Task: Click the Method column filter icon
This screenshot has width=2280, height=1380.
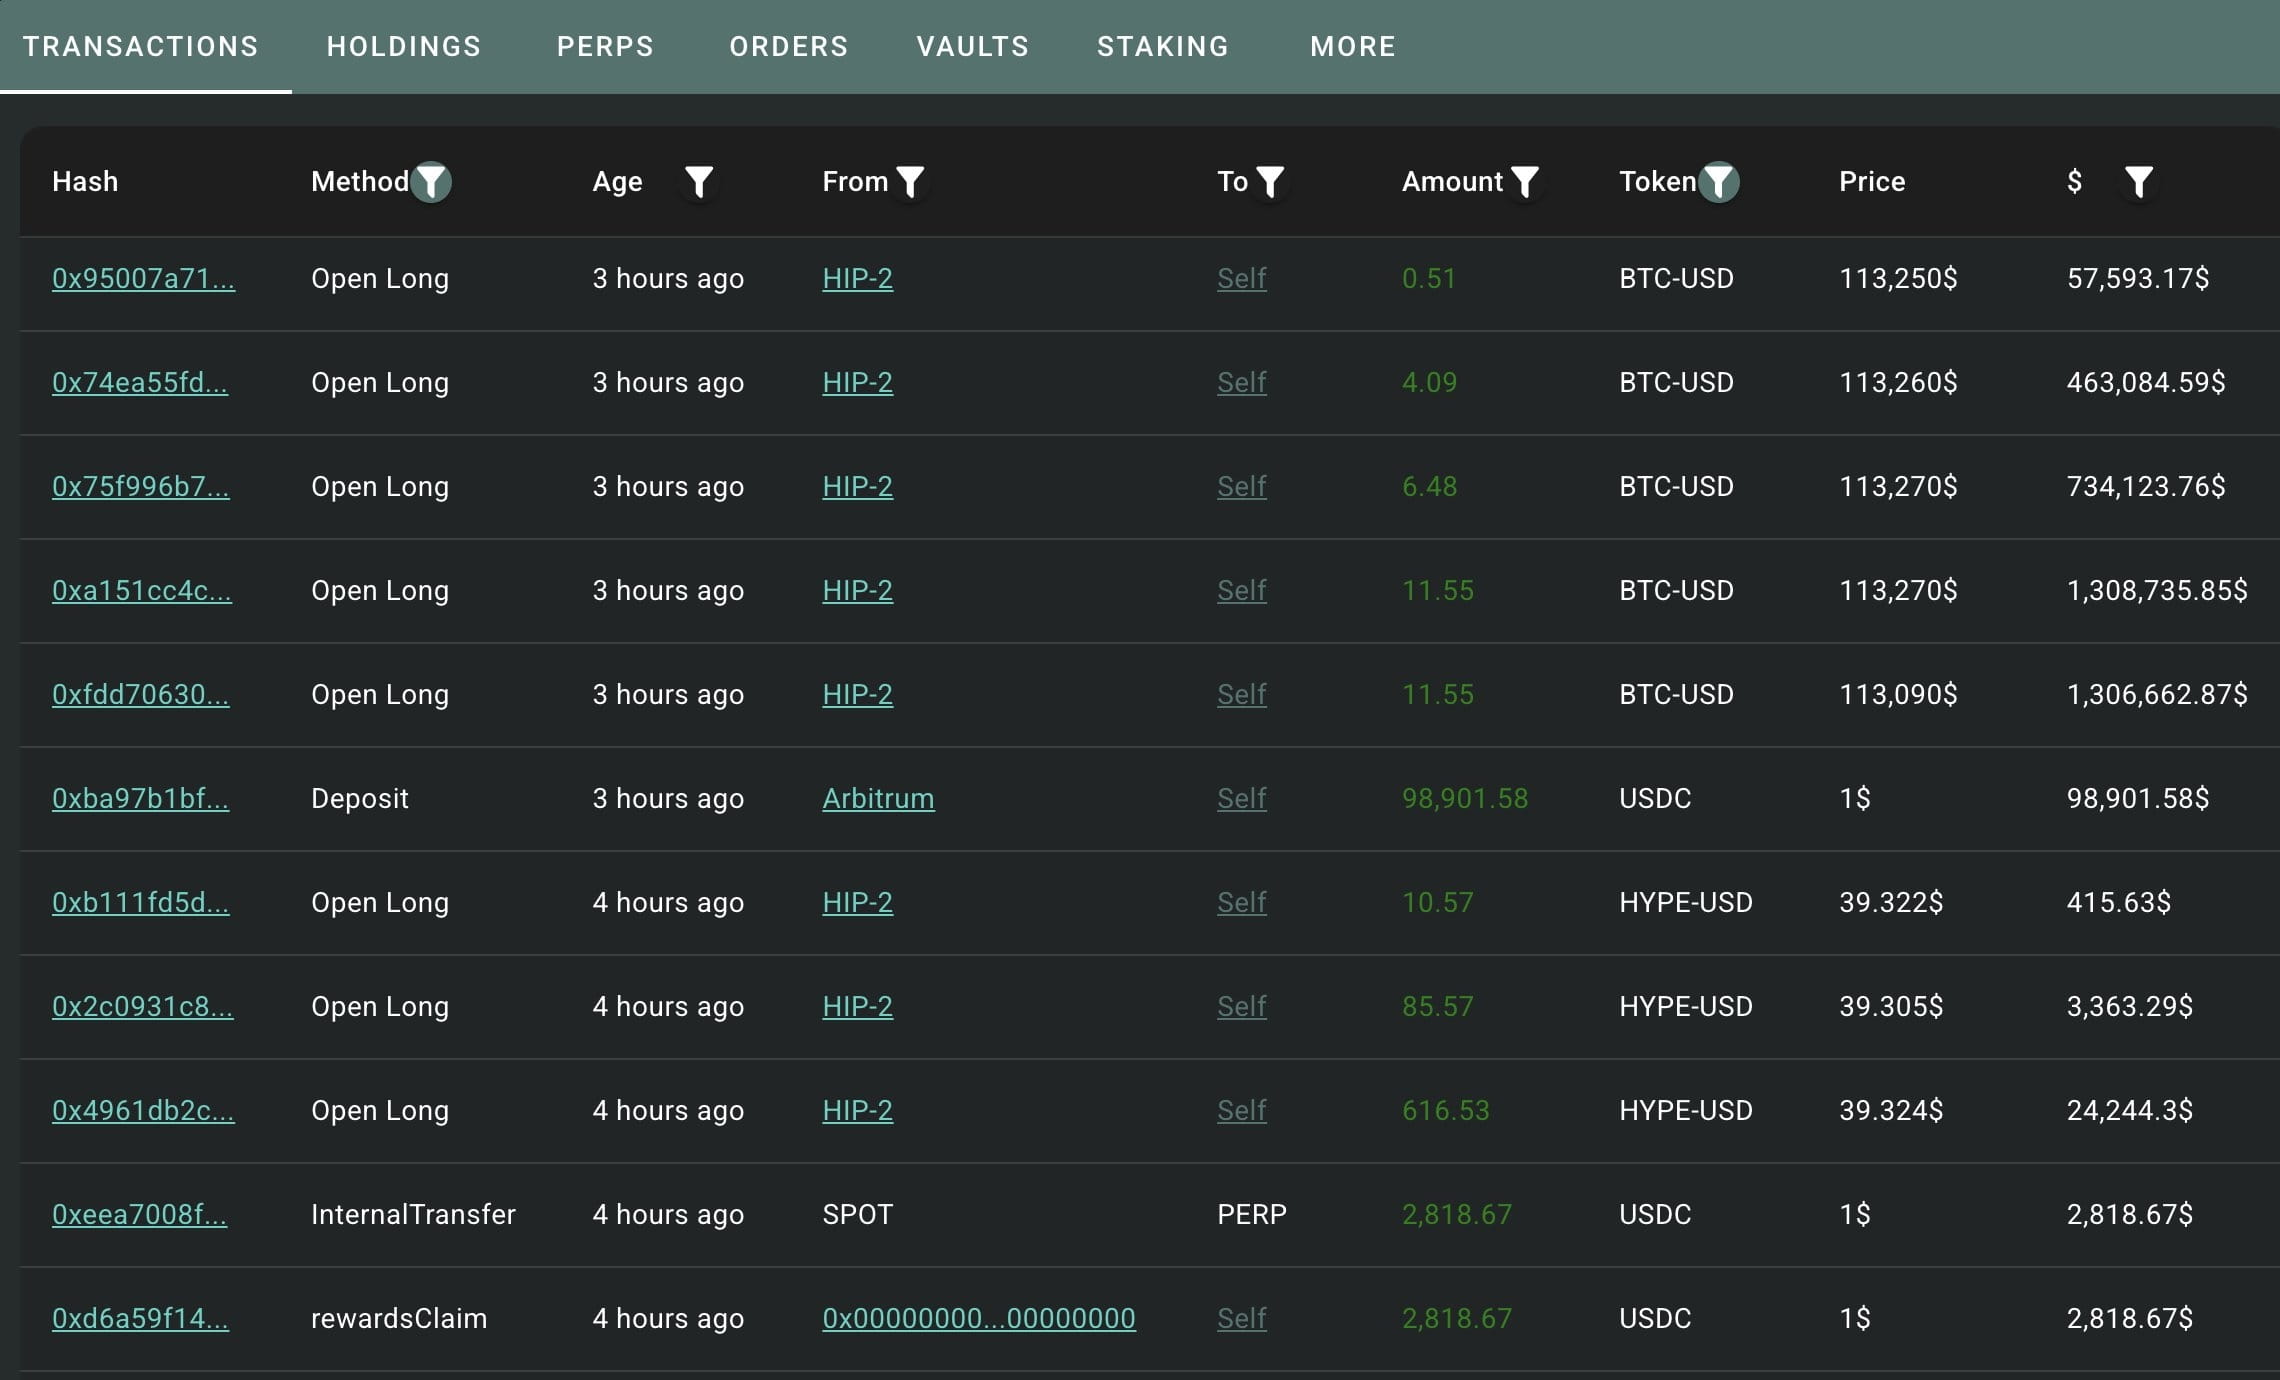Action: tap(431, 182)
